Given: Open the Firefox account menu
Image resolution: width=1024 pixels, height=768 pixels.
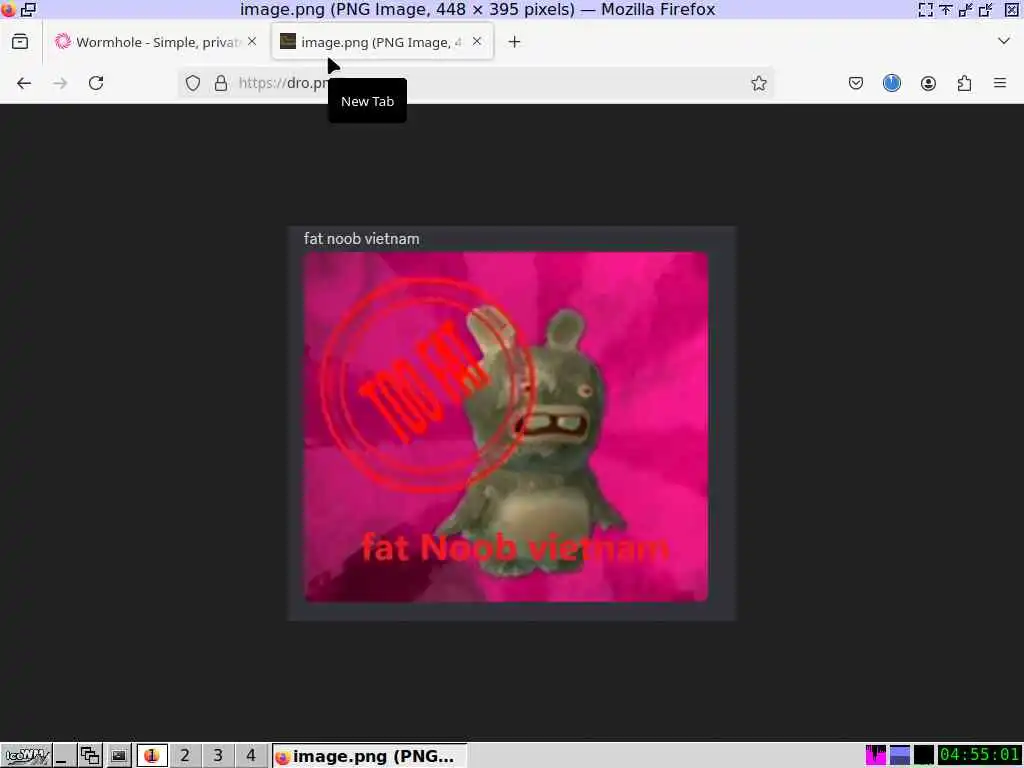Looking at the screenshot, I should [928, 83].
